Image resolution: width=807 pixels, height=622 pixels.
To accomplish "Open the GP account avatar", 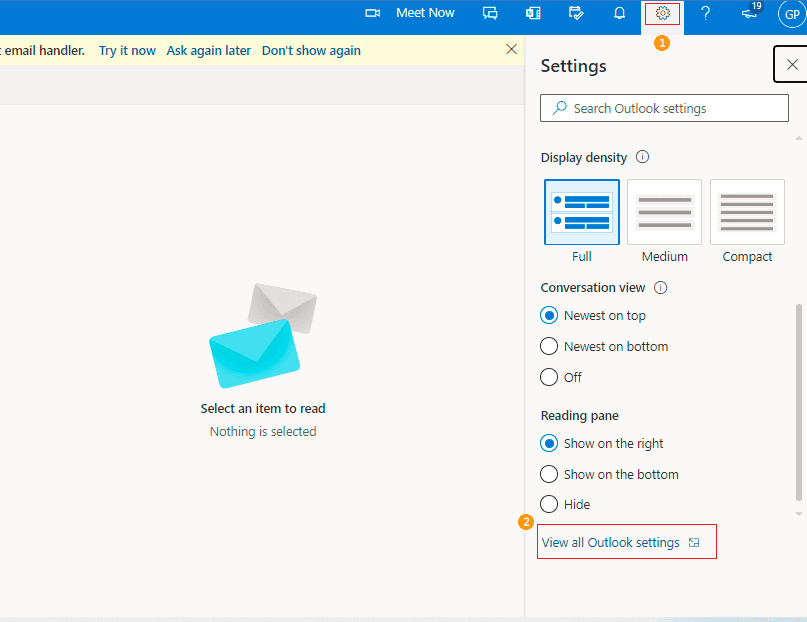I will [791, 14].
